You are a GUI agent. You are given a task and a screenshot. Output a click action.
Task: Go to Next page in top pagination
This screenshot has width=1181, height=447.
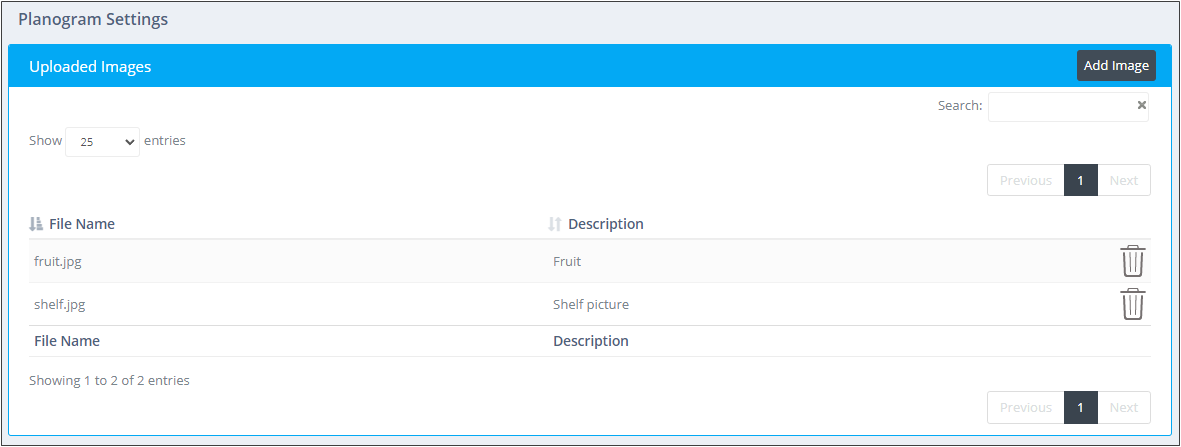click(1124, 180)
